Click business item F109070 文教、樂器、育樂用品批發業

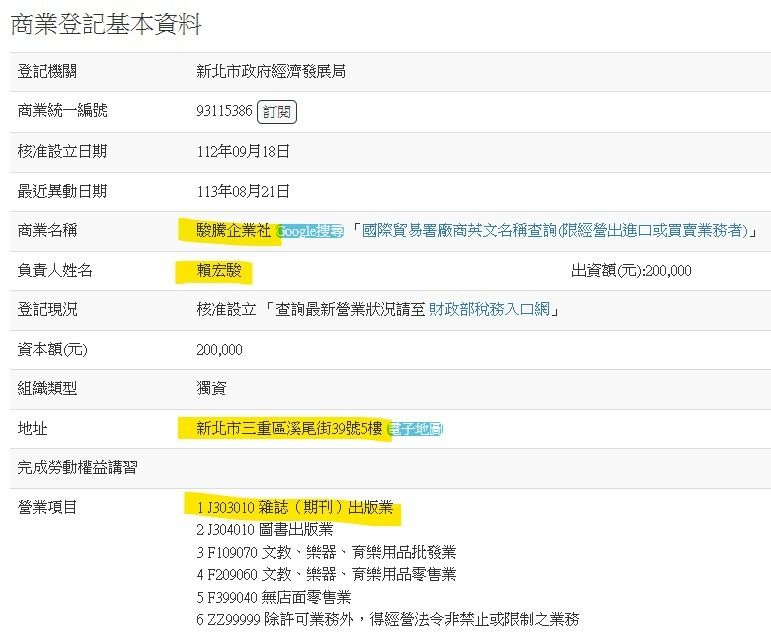pyautogui.click(x=326, y=552)
